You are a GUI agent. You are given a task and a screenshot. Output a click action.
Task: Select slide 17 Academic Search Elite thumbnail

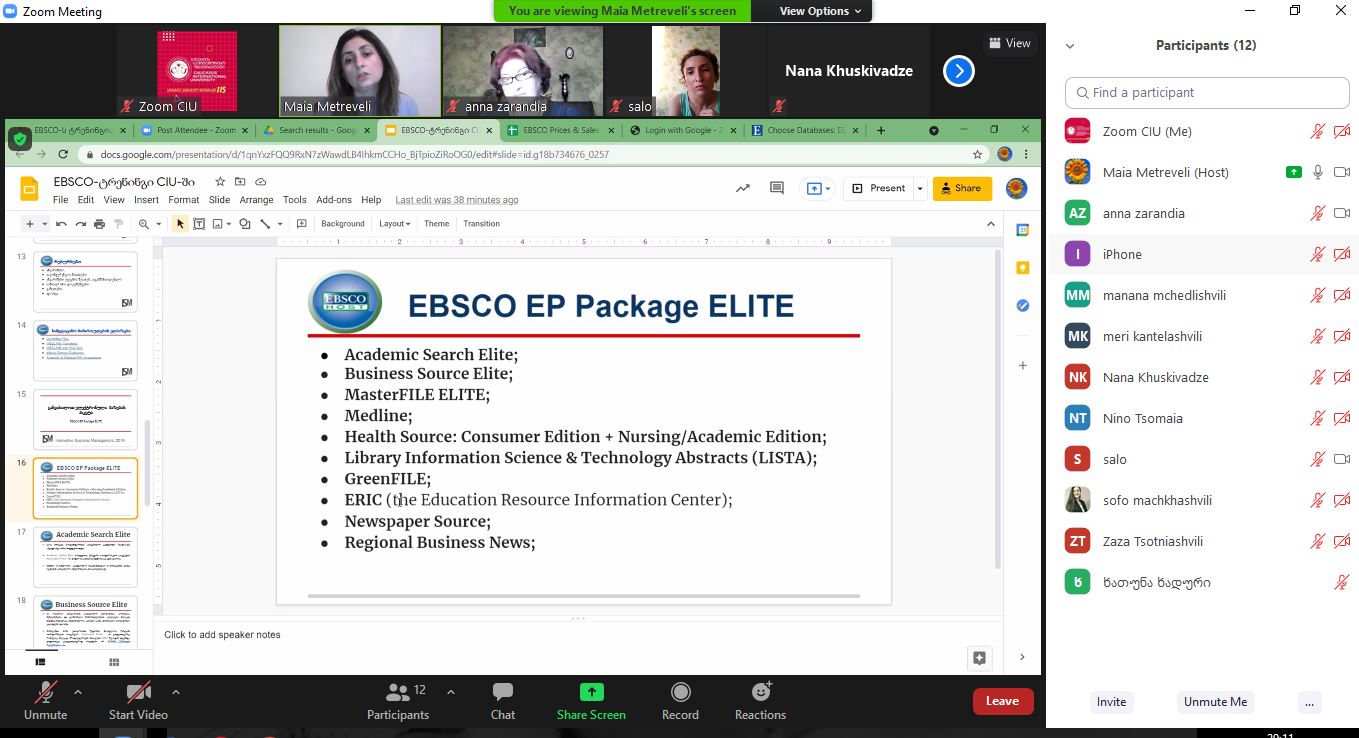[85, 556]
